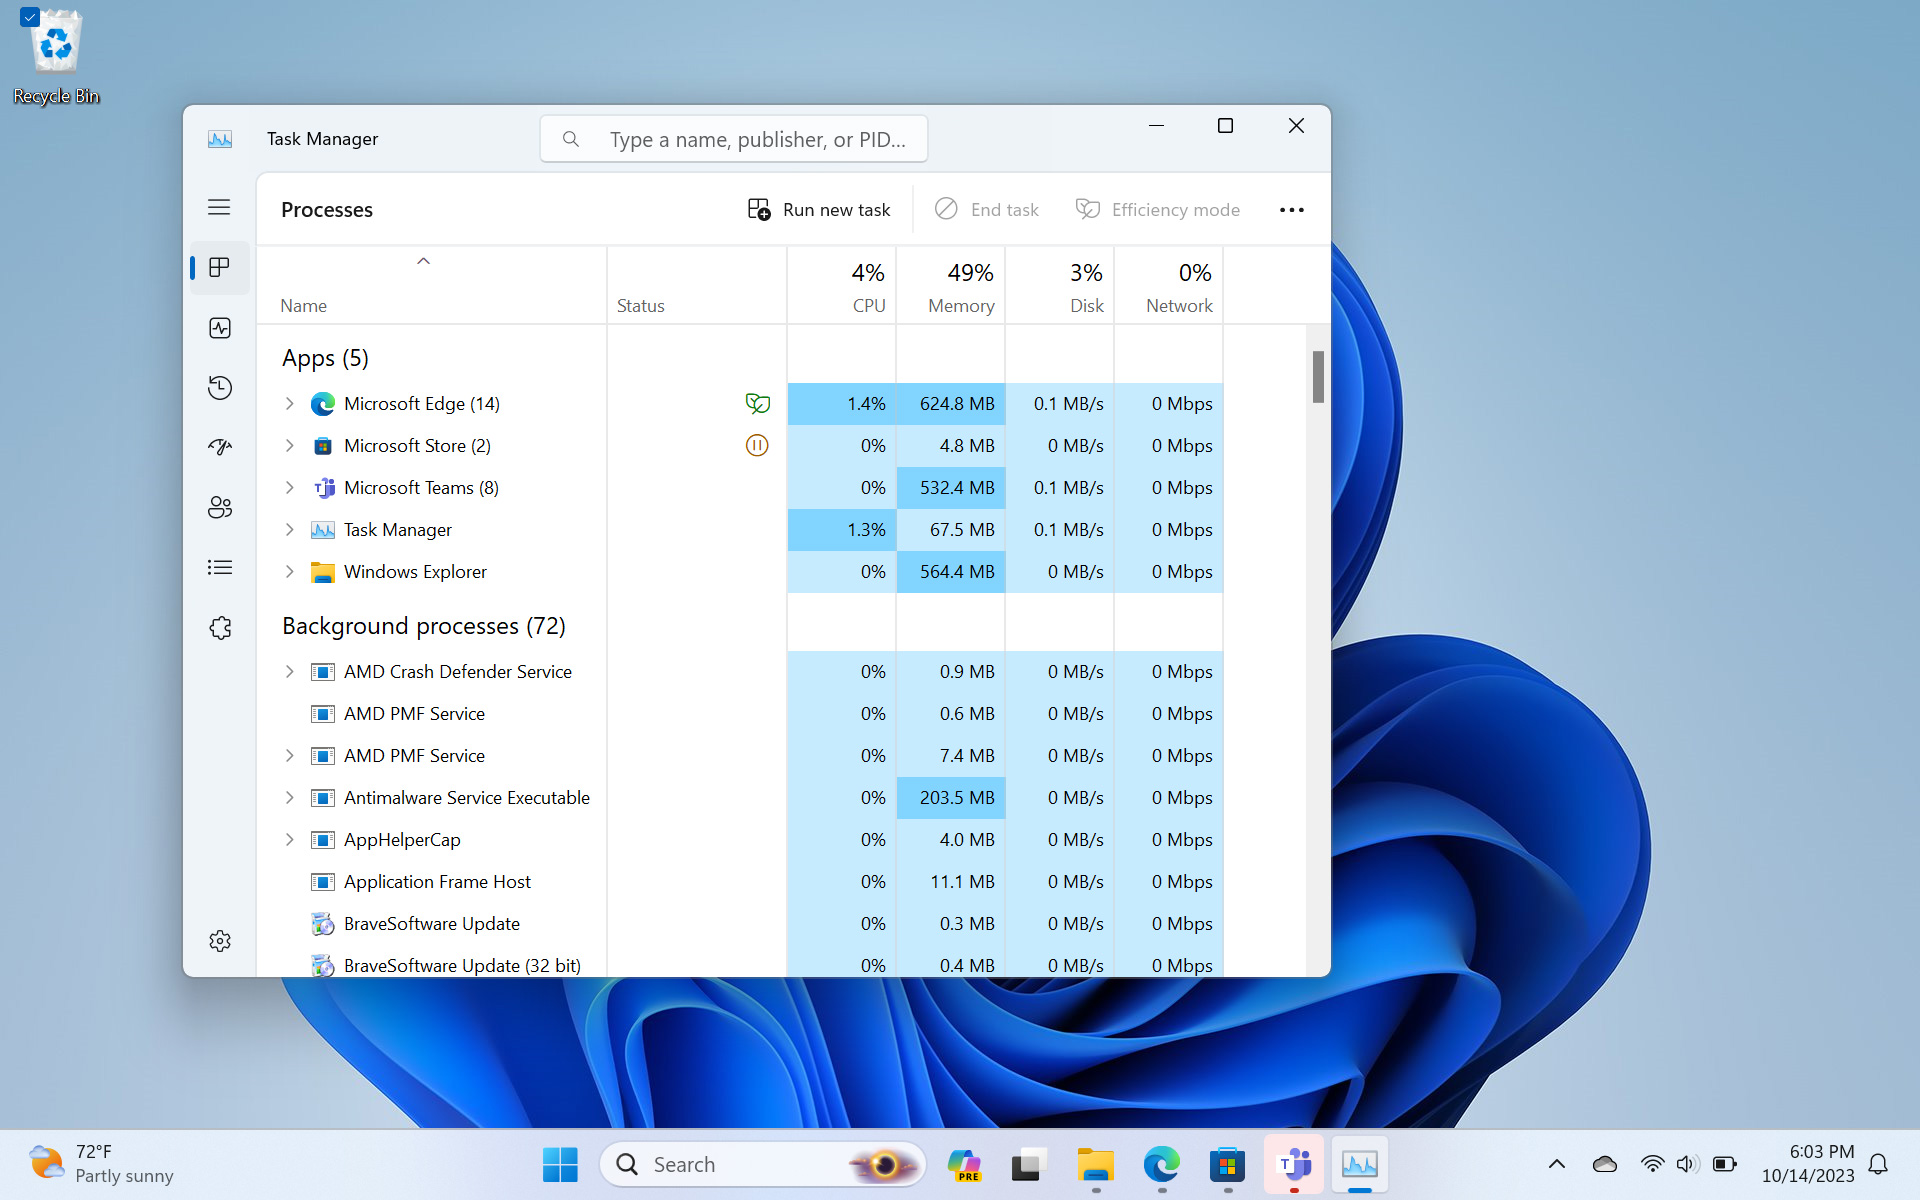Open the Performance page in sidebar
1920x1200 pixels.
(220, 328)
